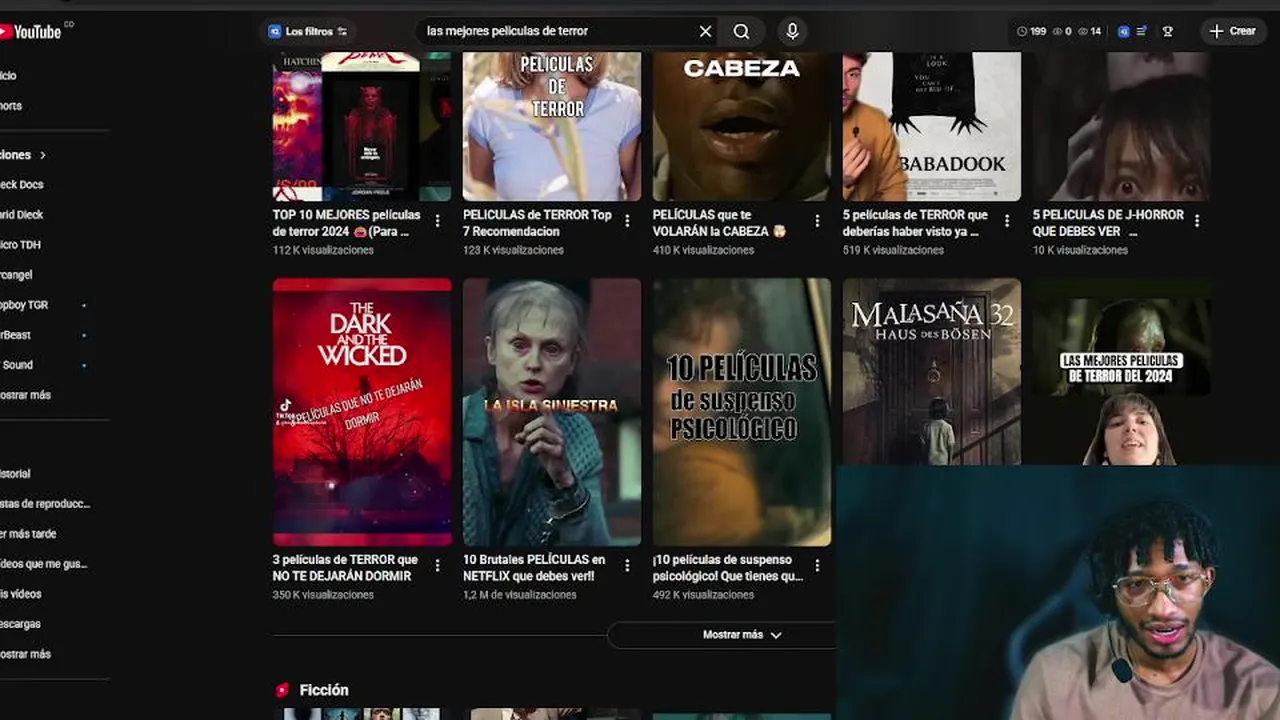1280x720 pixels.
Task: Clear the search text with the X
Action: point(705,31)
